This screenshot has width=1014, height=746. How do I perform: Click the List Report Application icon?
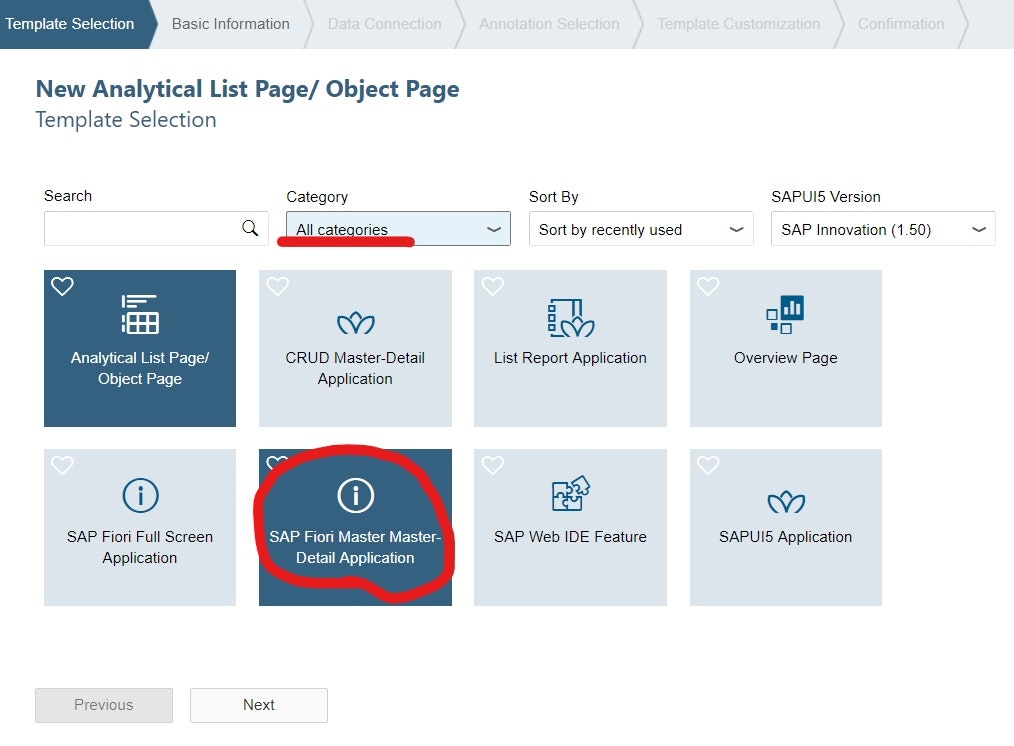tap(570, 317)
